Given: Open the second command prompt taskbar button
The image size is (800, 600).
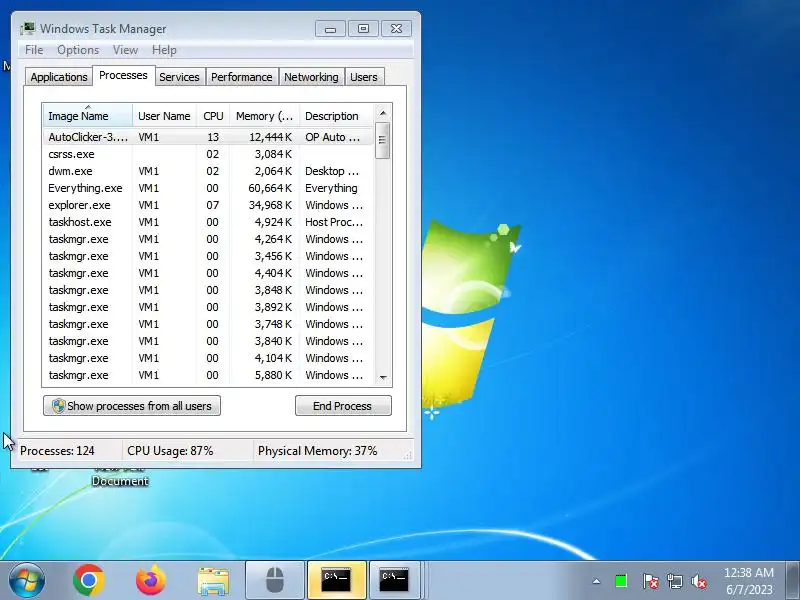Looking at the screenshot, I should click(x=394, y=580).
